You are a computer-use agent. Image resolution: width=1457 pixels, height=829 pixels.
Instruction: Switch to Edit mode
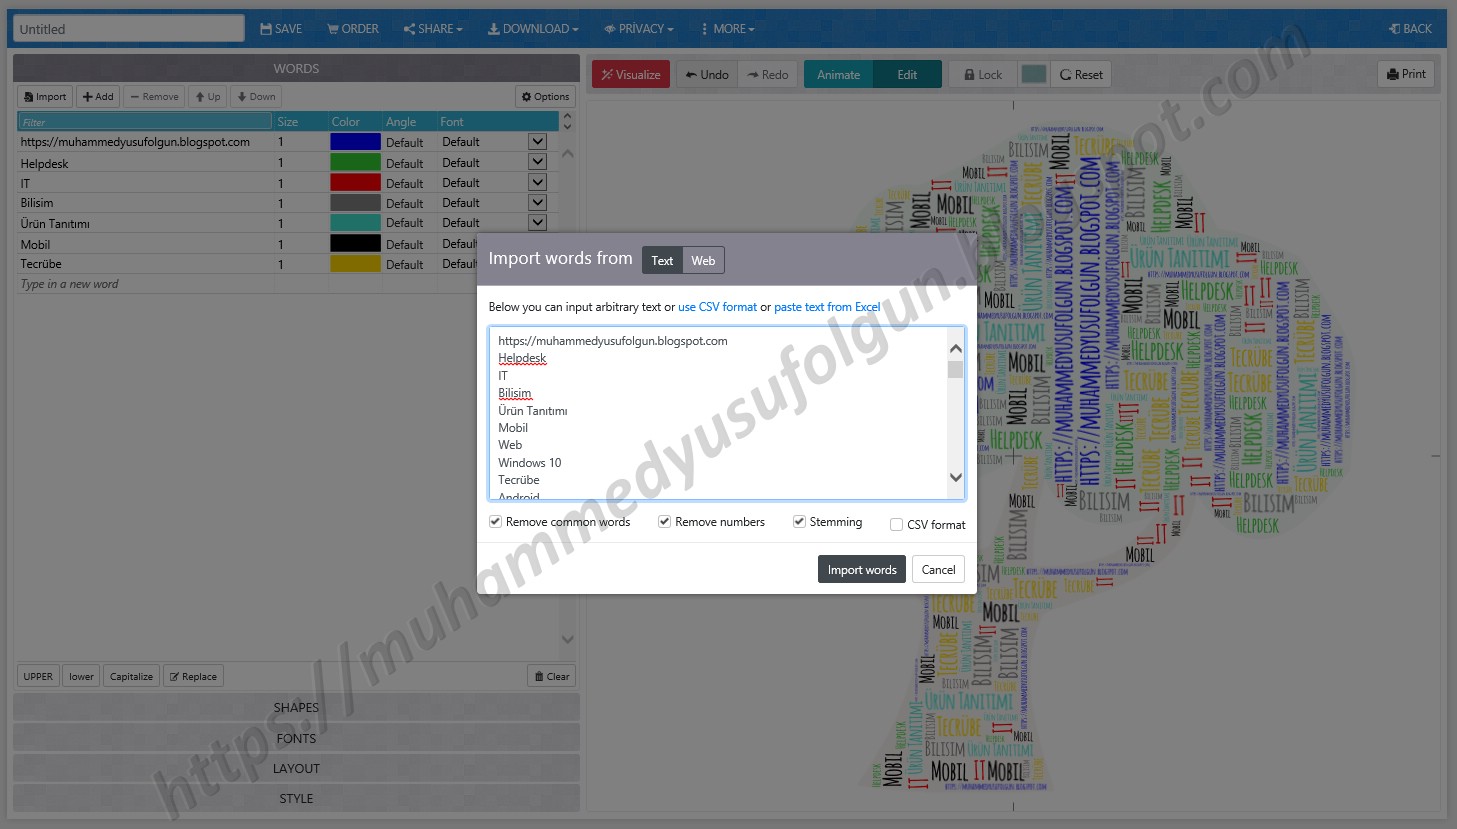point(907,75)
